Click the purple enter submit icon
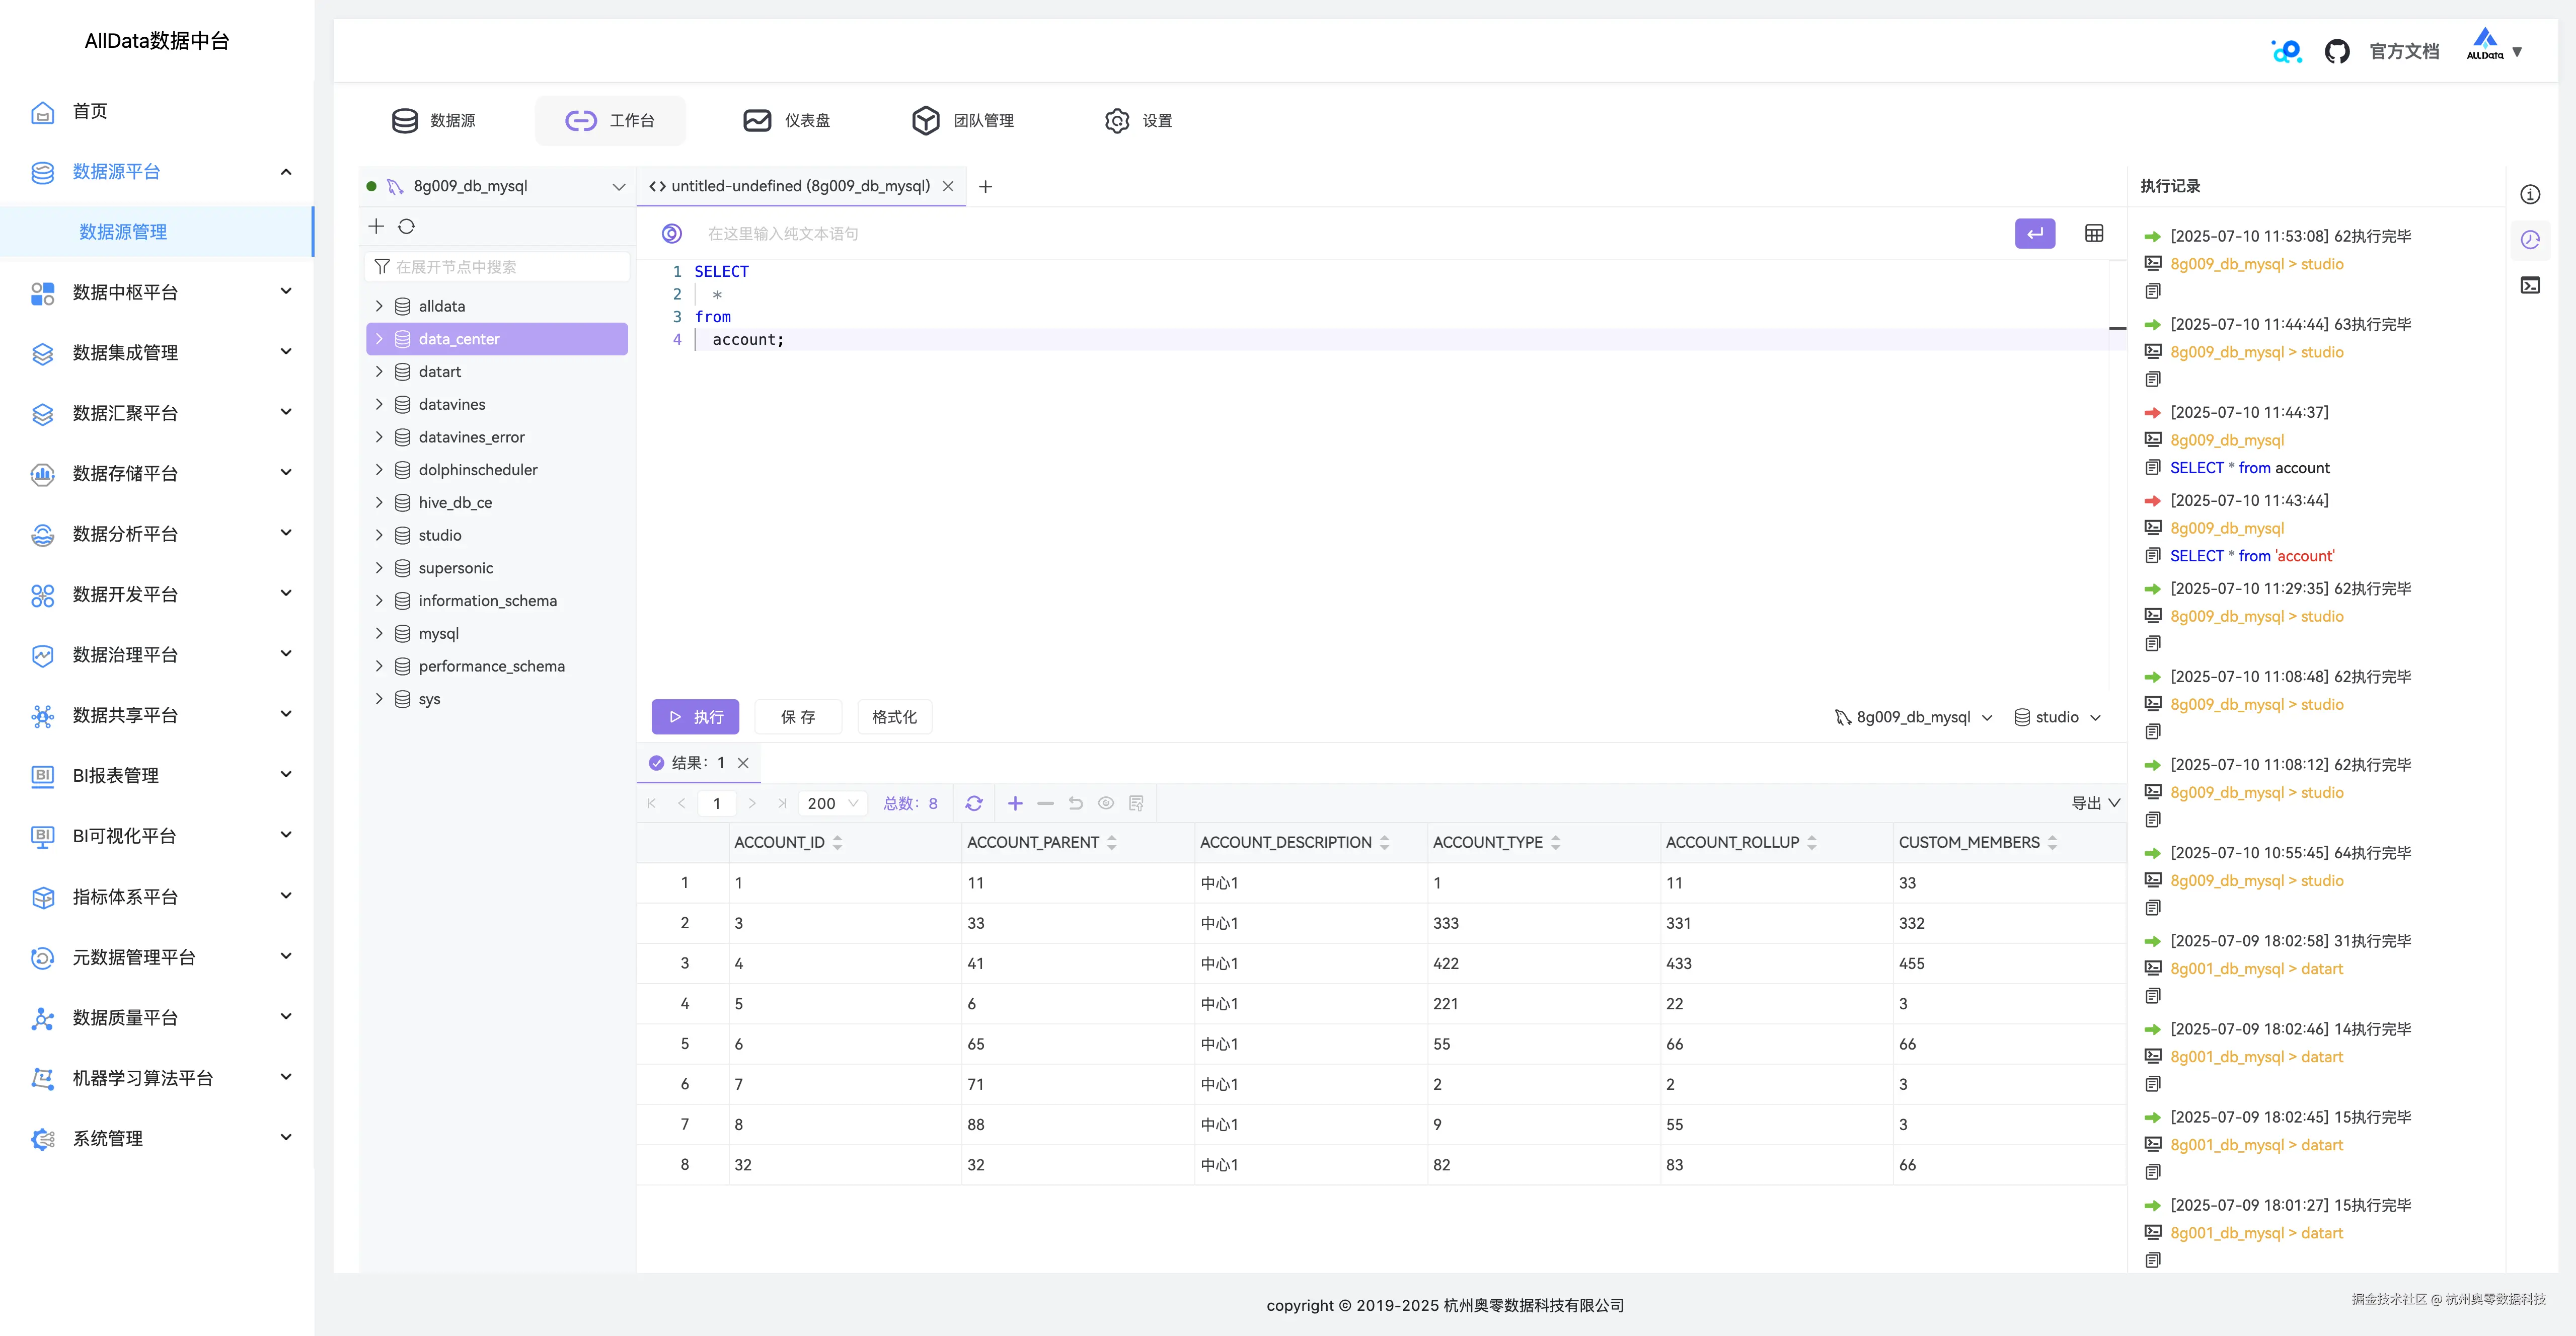 2034,233
